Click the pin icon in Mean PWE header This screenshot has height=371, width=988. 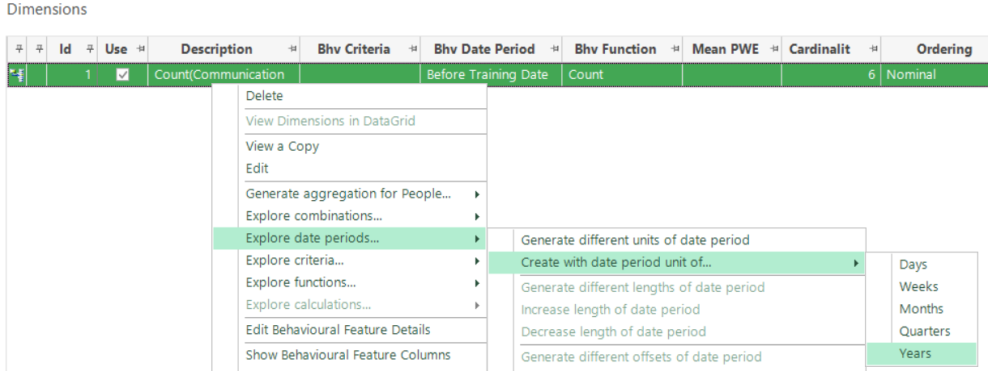point(774,49)
